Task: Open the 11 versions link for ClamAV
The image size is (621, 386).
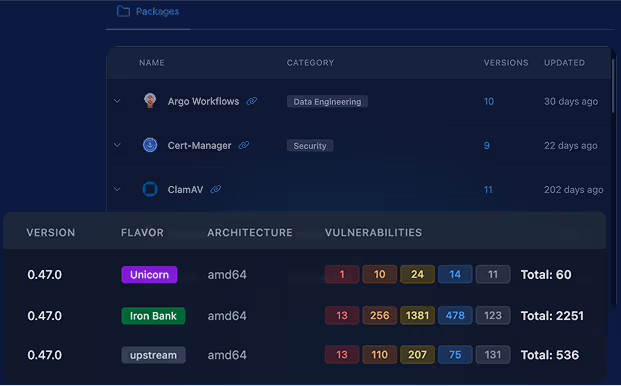Action: [488, 190]
